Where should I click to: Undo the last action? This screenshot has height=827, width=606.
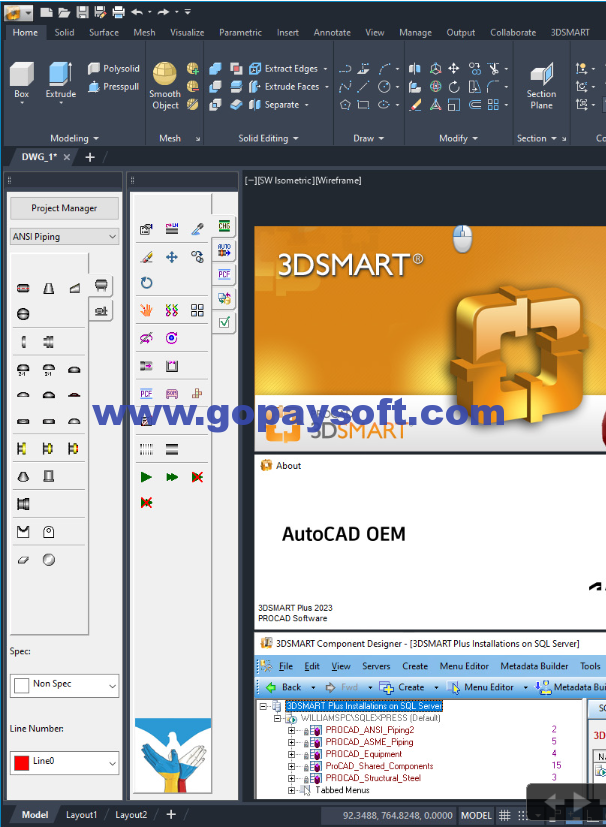[137, 12]
